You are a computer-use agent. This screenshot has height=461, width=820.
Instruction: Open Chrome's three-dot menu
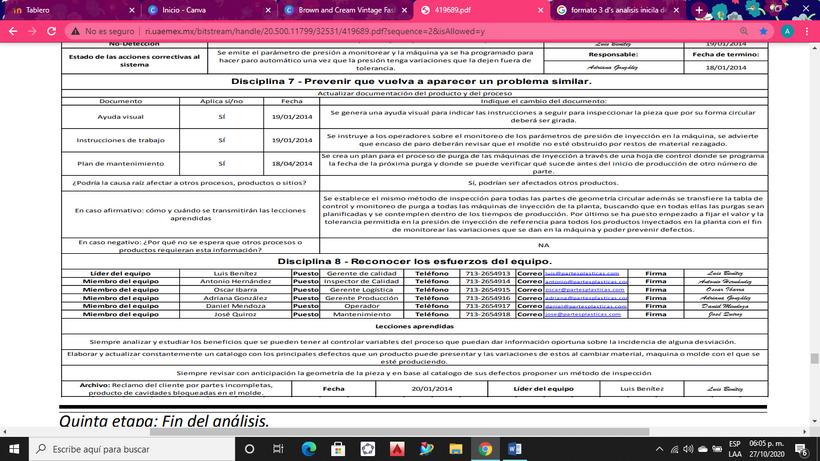807,31
